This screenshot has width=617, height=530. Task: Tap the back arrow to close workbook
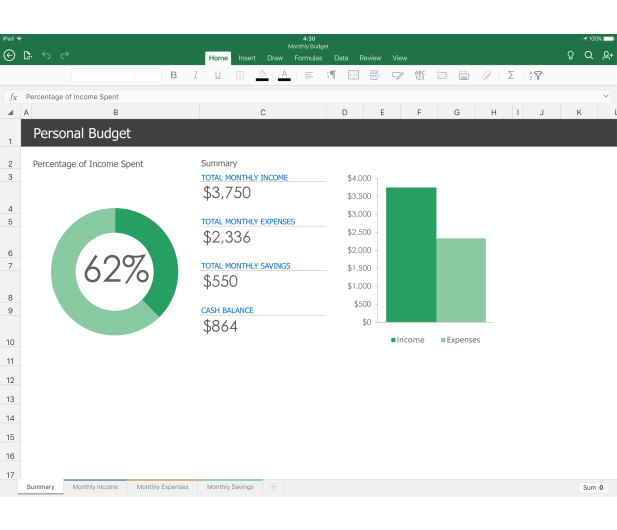[x=9, y=55]
